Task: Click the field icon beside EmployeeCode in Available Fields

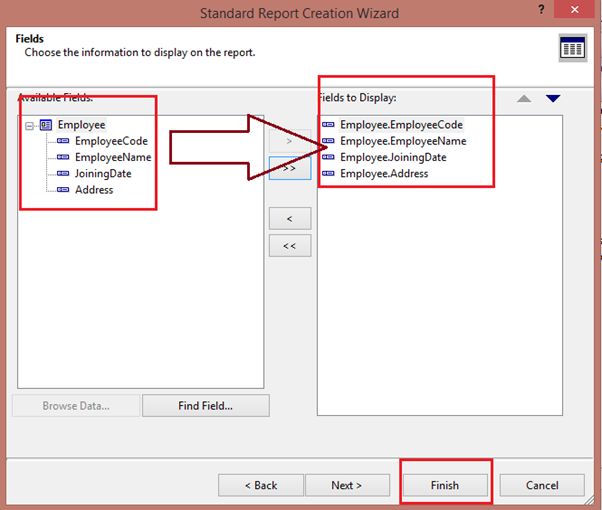Action: (x=63, y=141)
